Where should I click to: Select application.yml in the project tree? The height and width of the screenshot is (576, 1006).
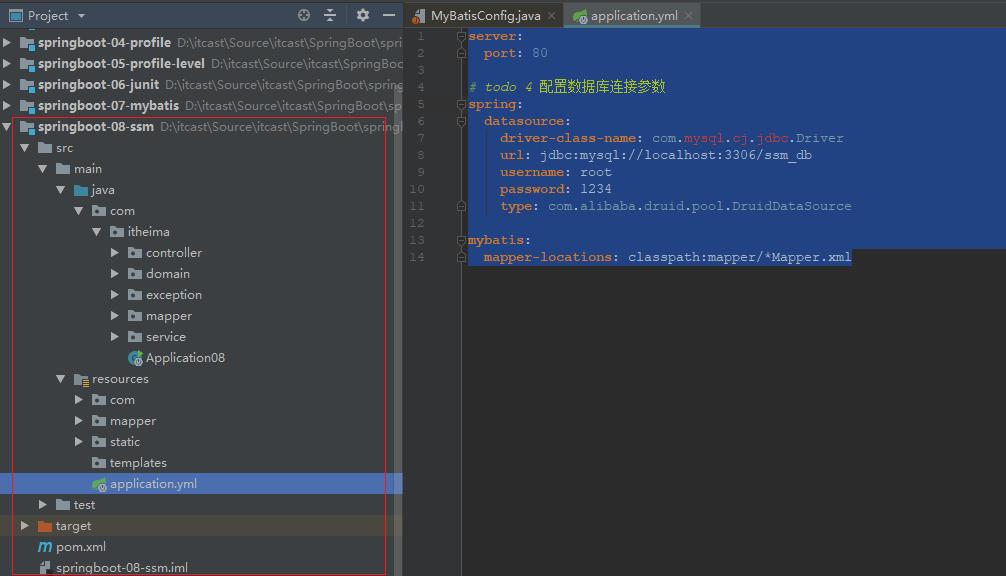pyautogui.click(x=152, y=484)
